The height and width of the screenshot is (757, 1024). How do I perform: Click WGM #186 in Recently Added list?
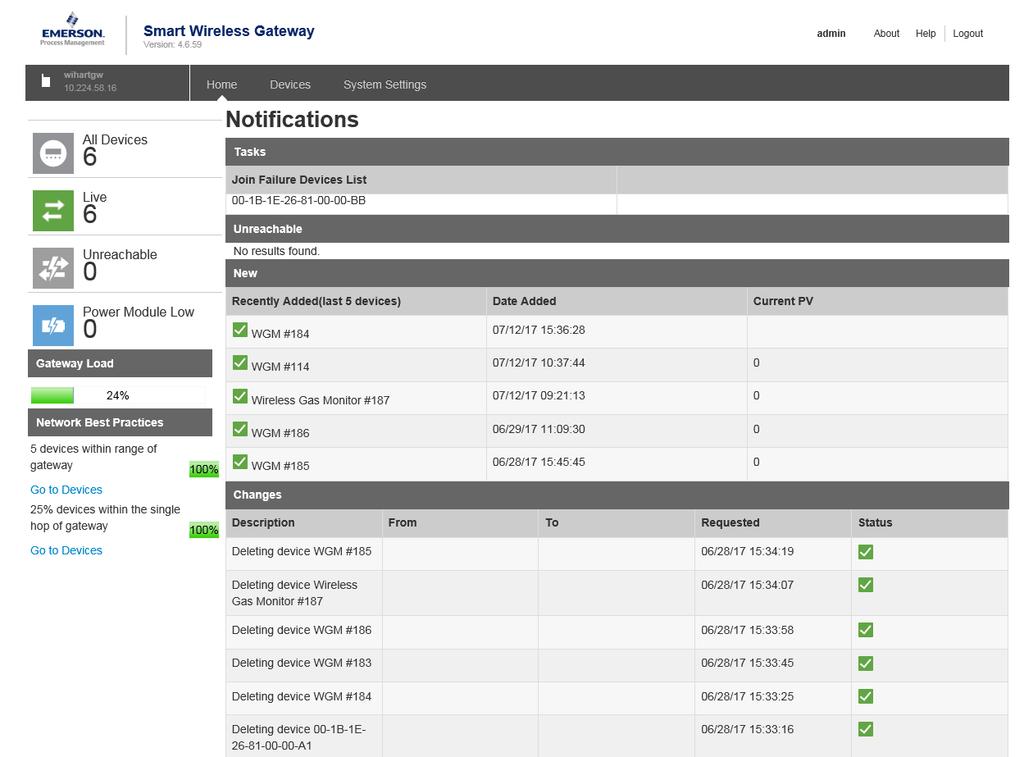280,433
